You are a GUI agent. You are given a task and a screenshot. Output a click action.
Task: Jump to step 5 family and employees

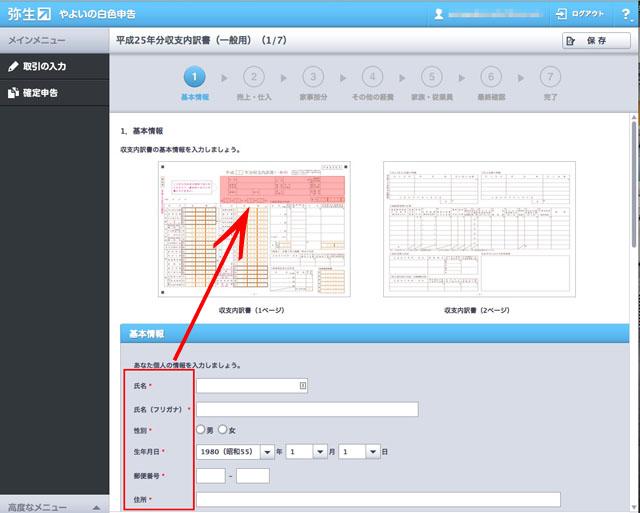click(x=431, y=77)
